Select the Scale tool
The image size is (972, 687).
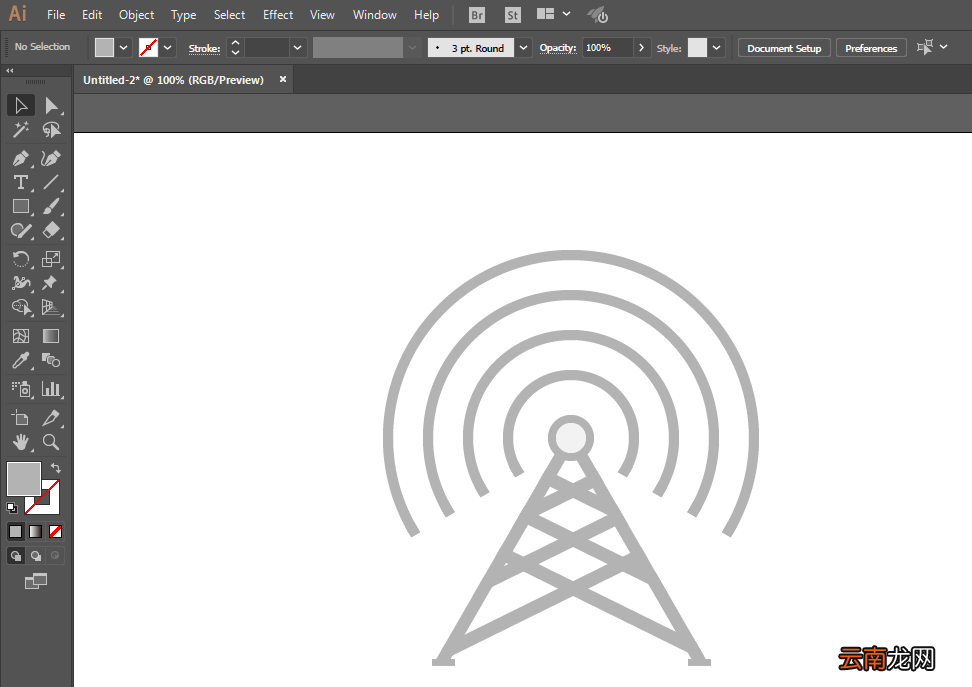pyautogui.click(x=51, y=259)
